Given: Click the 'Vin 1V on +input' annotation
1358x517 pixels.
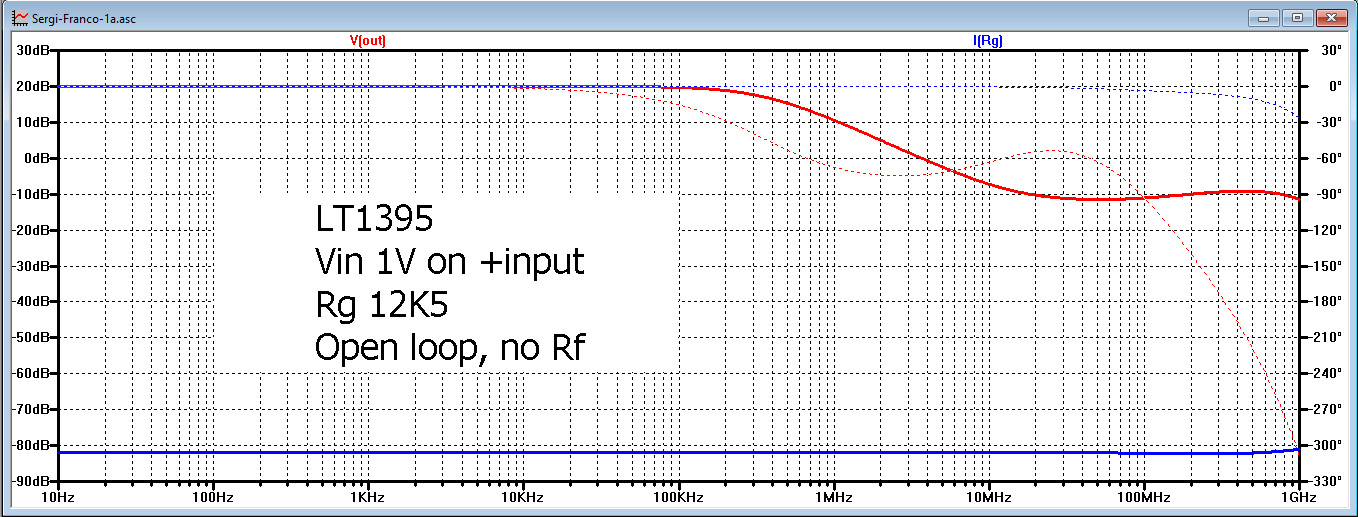Looking at the screenshot, I should coord(450,262).
